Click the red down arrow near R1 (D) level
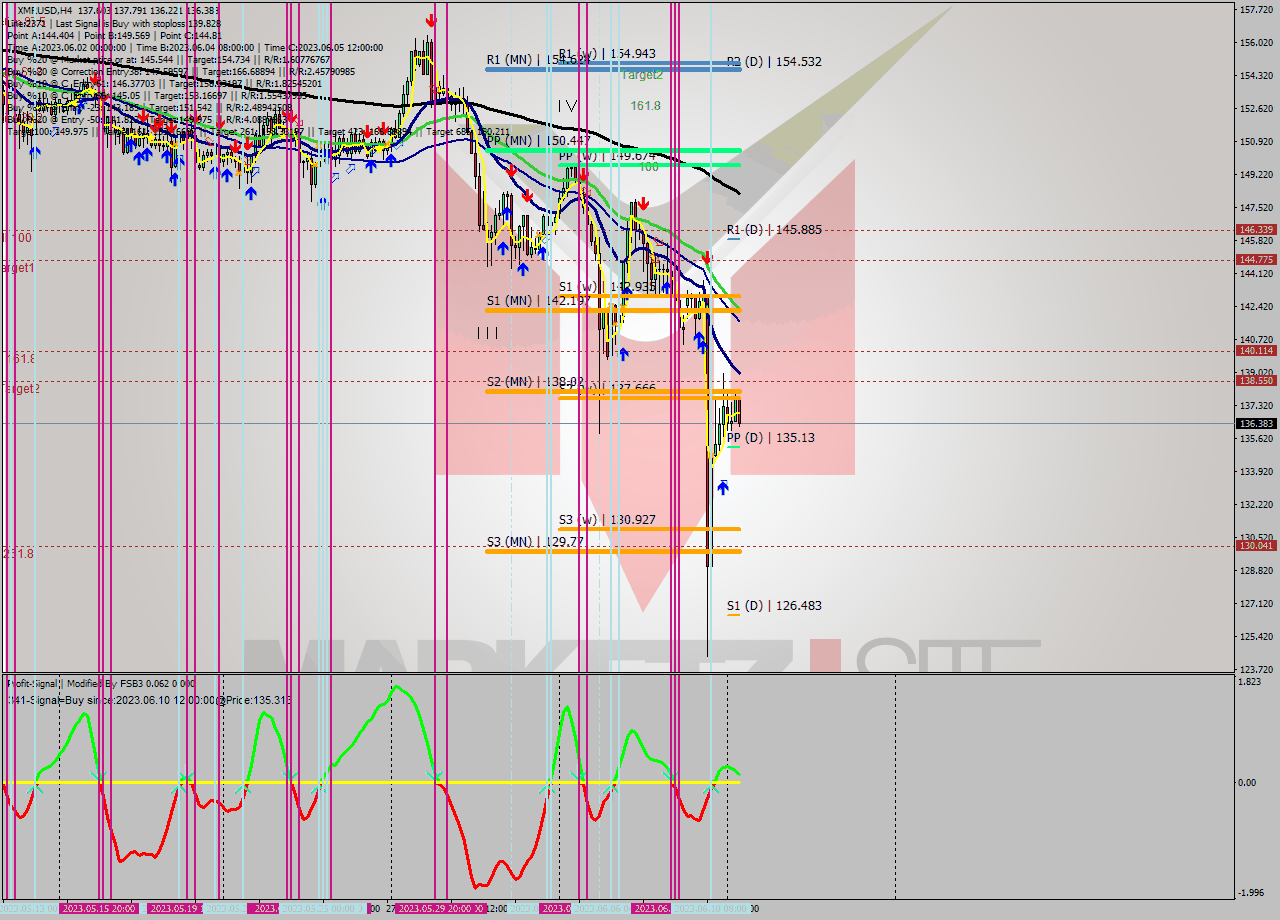This screenshot has height=920, width=1280. (706, 257)
